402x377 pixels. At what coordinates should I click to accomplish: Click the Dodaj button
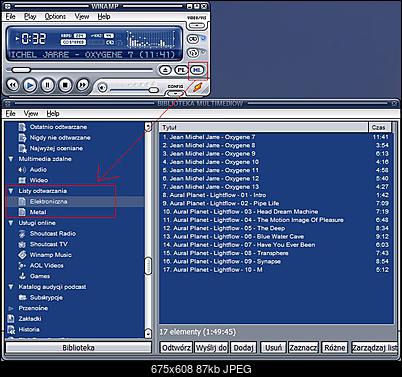pos(243,348)
